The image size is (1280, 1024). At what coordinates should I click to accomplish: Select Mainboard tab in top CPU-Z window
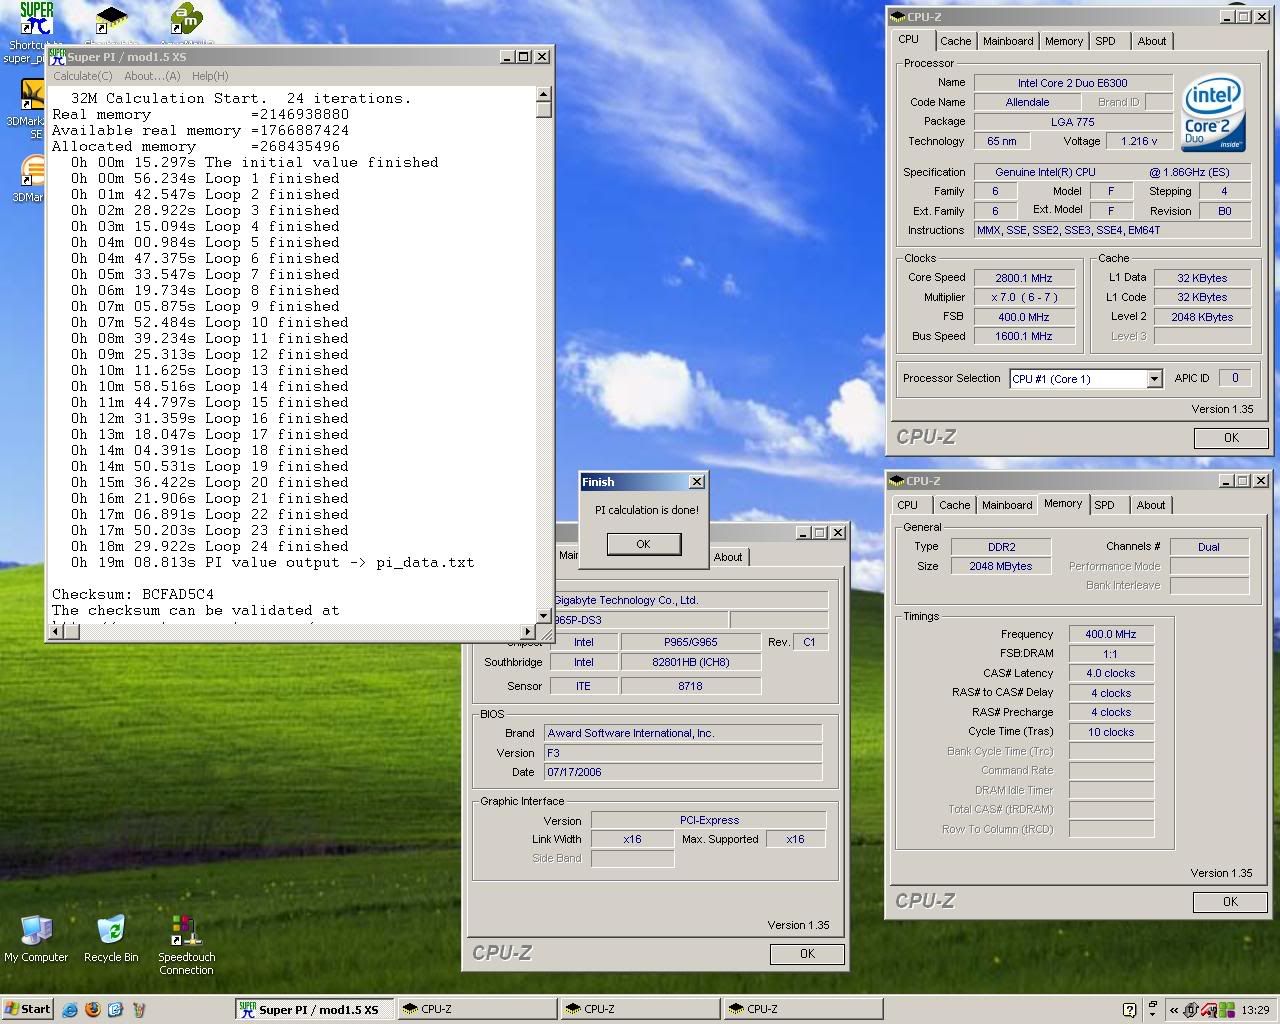tap(1008, 41)
